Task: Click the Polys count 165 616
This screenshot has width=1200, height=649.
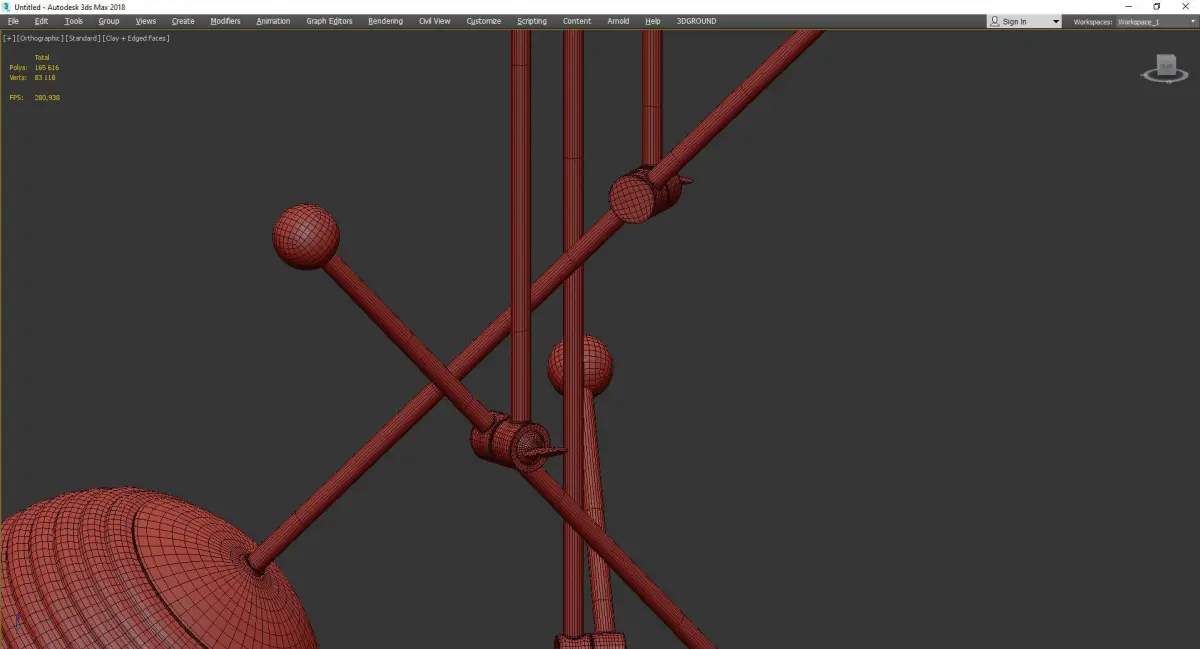Action: (x=46, y=68)
